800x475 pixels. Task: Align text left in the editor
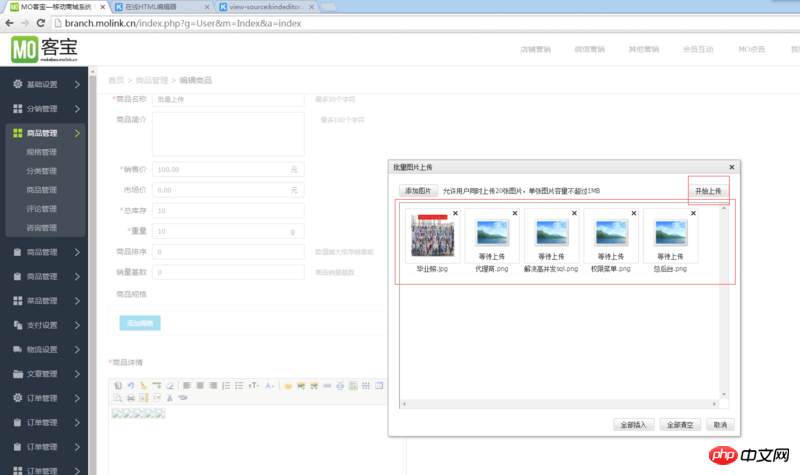pos(187,386)
